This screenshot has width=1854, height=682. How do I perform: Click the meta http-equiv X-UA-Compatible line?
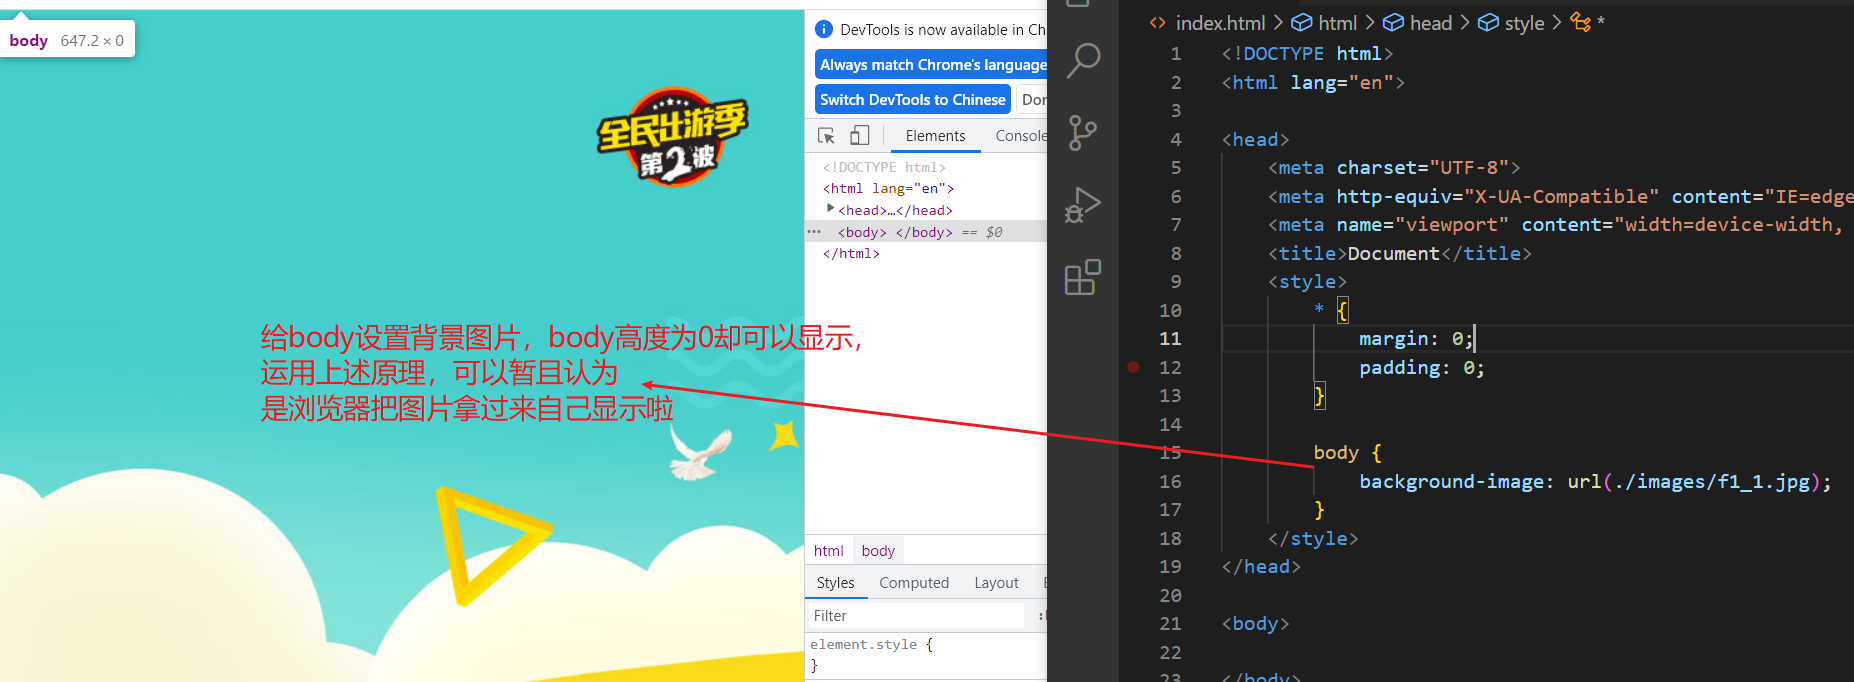1560,197
